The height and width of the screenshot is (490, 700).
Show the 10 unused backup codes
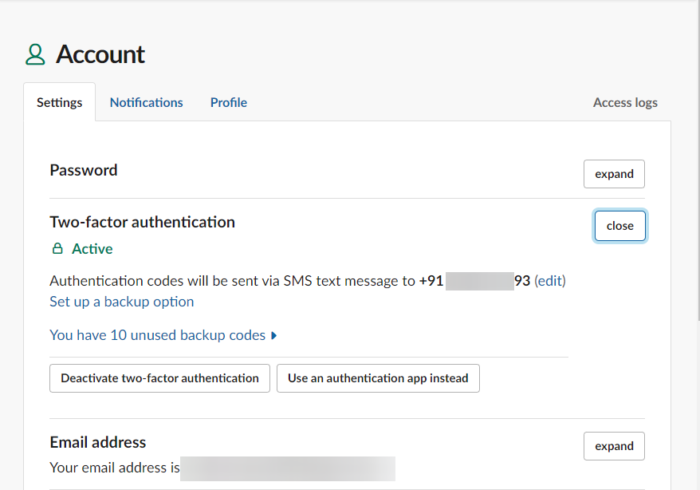[x=157, y=335]
